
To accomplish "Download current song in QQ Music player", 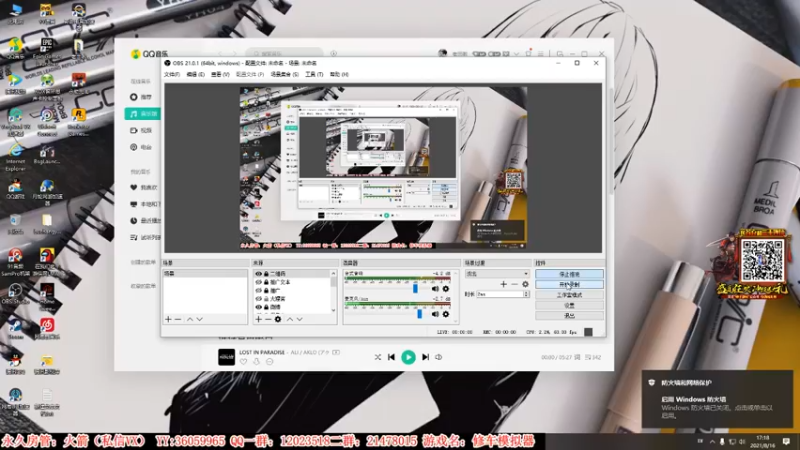I will (256, 362).
